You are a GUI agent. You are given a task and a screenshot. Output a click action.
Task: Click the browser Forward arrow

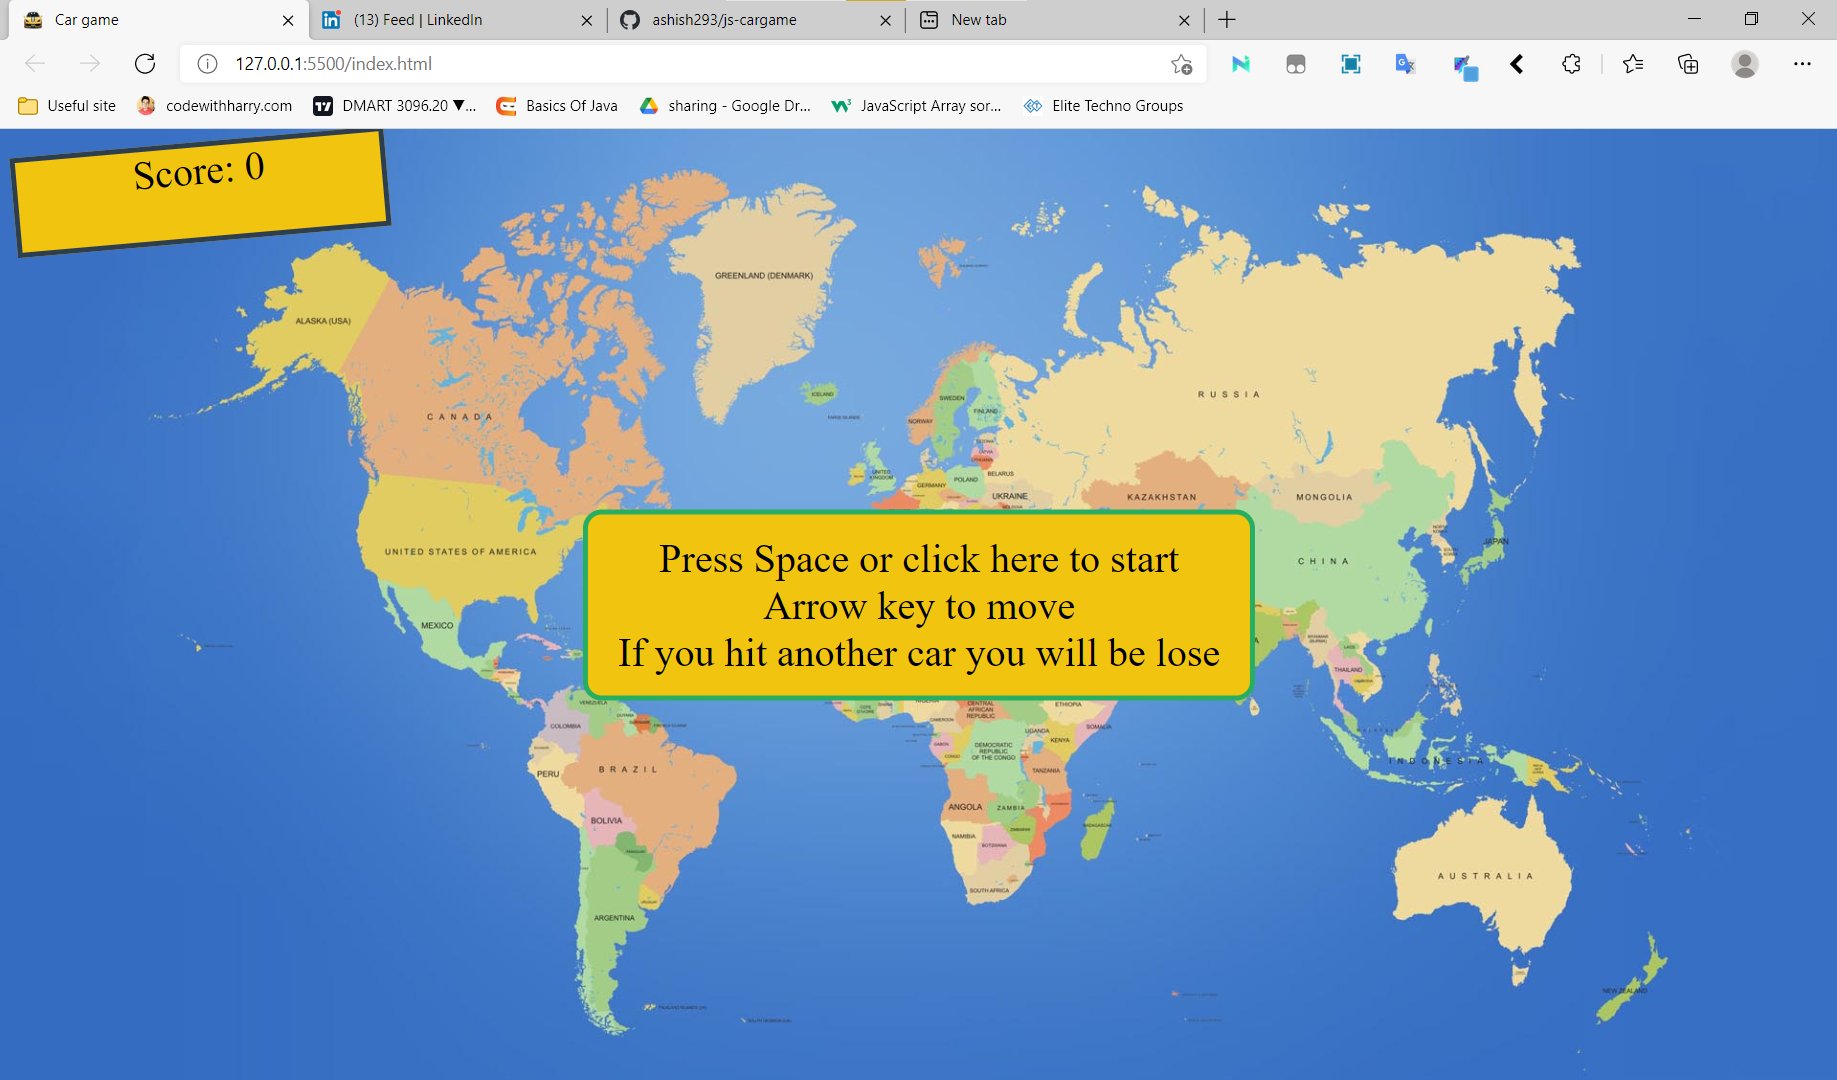(90, 64)
